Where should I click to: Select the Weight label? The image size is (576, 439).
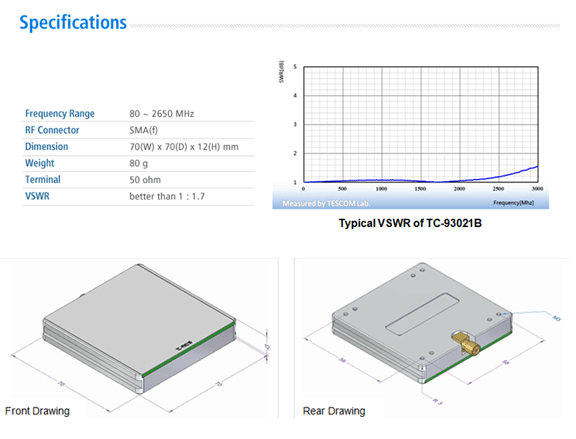pyautogui.click(x=40, y=163)
